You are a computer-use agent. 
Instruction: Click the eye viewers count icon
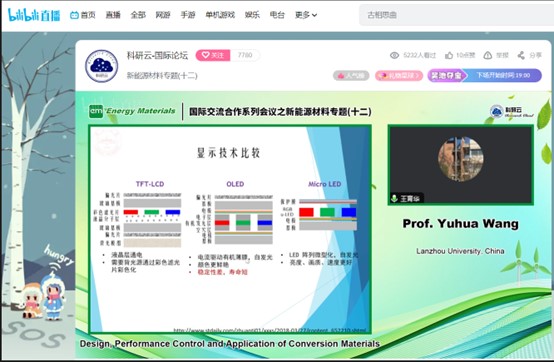click(x=394, y=55)
